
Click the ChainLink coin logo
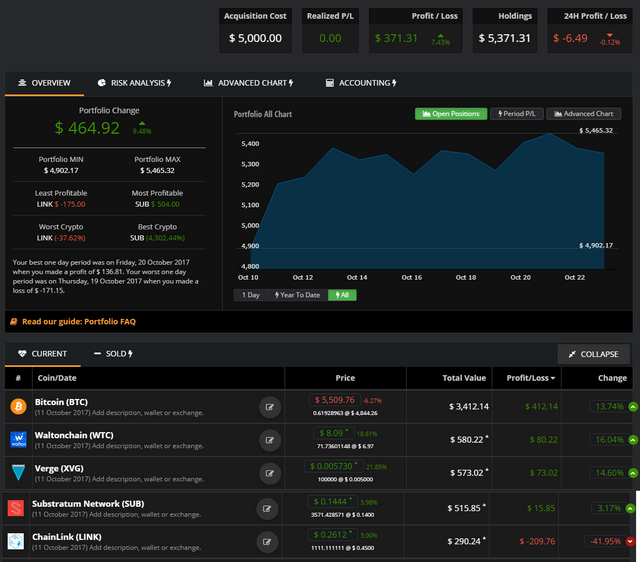[x=17, y=541]
